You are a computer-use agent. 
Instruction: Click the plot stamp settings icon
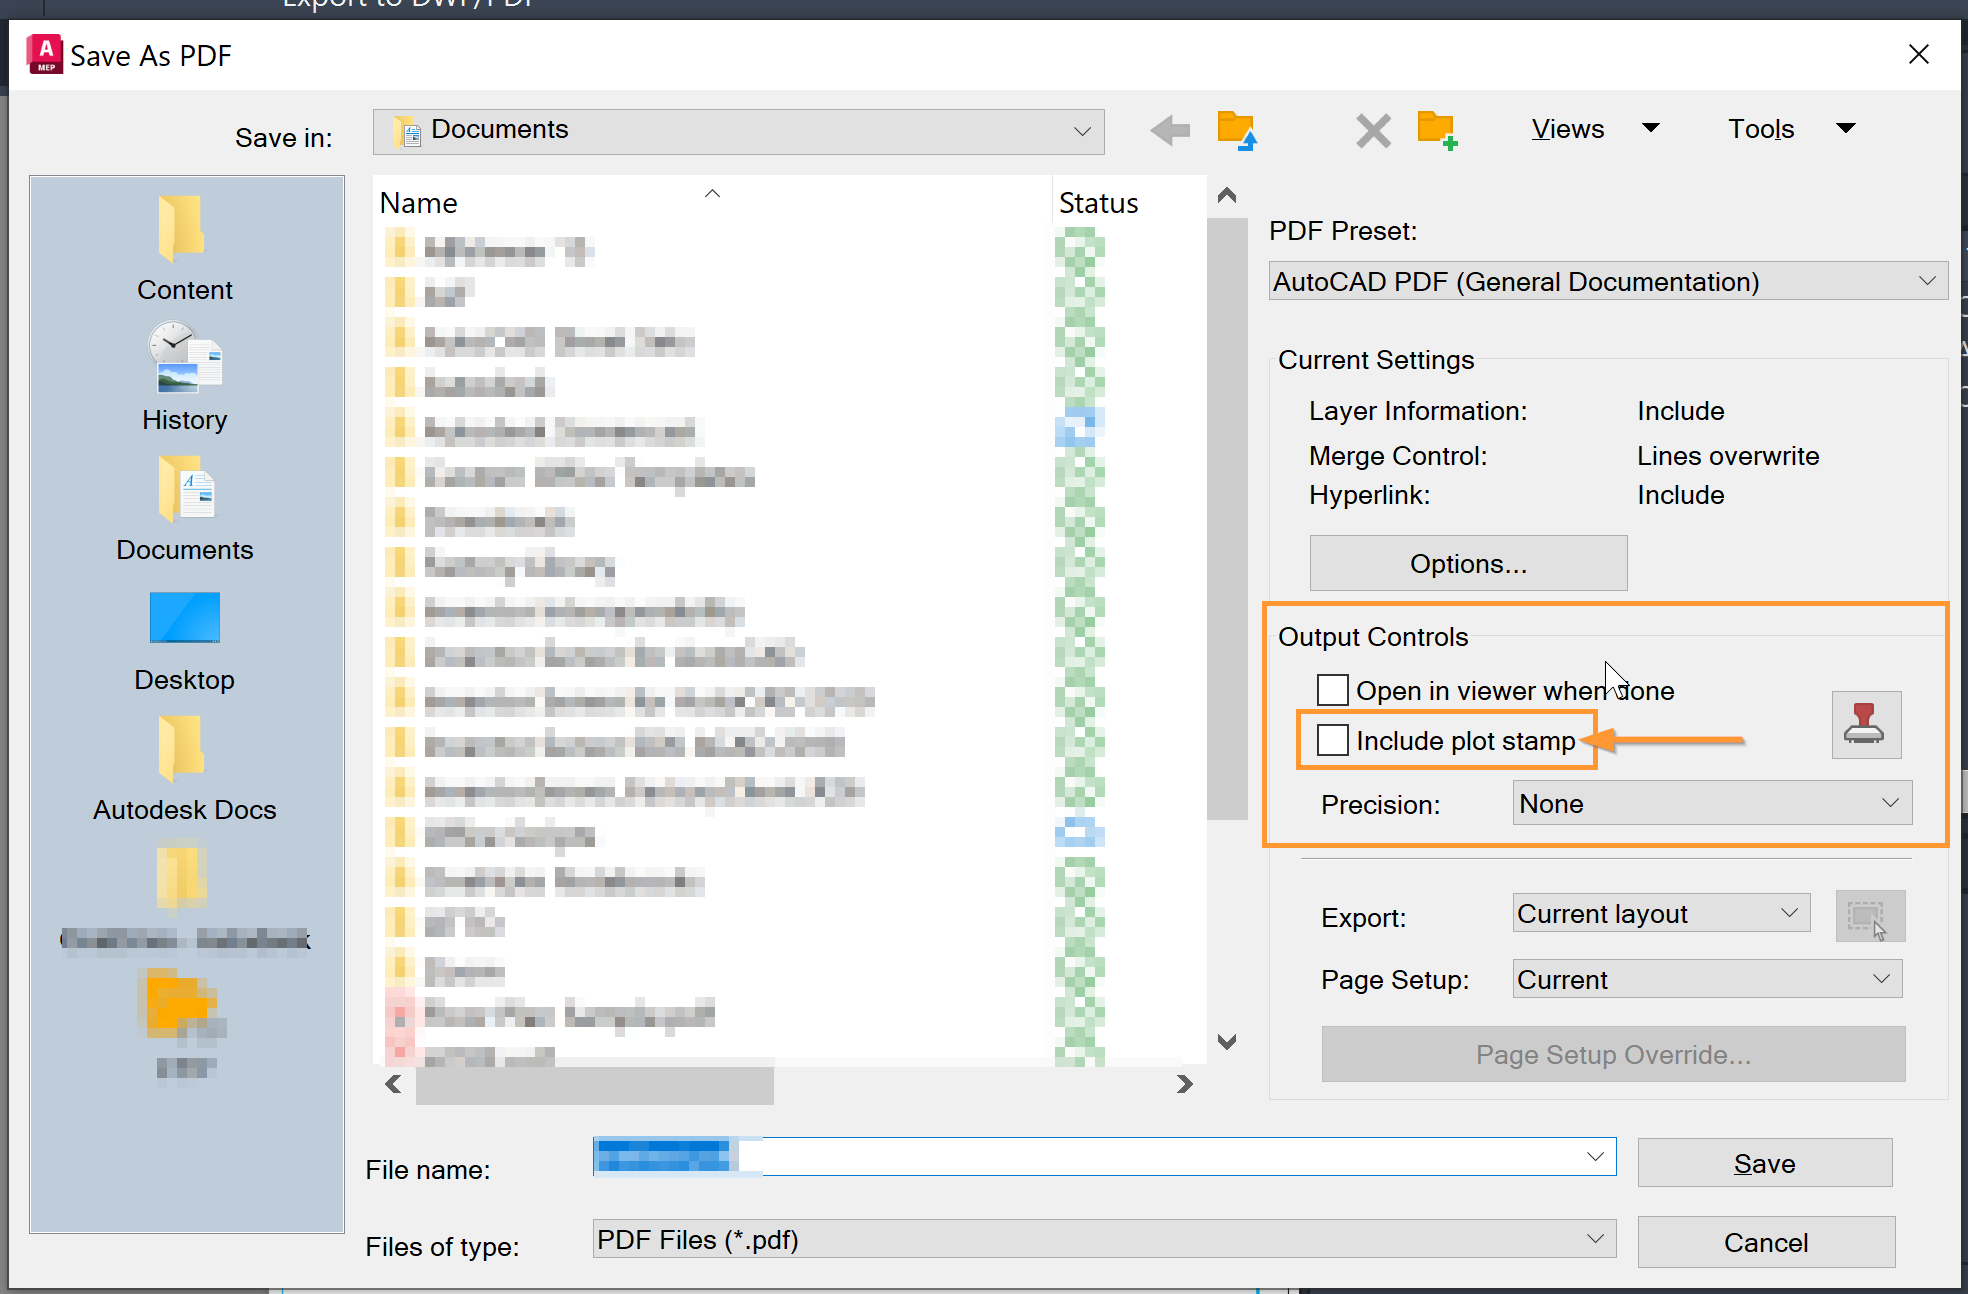[x=1865, y=725]
